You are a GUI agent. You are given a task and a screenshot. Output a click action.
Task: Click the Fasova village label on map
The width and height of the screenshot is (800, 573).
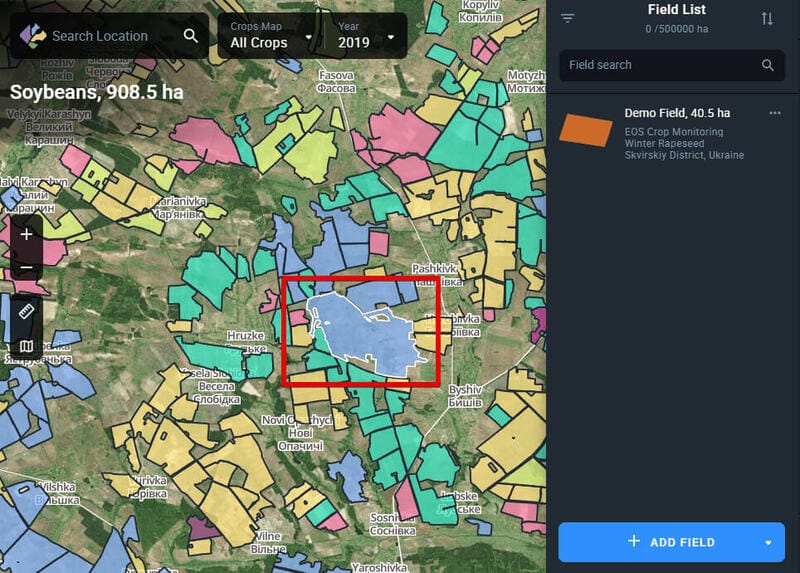(336, 82)
